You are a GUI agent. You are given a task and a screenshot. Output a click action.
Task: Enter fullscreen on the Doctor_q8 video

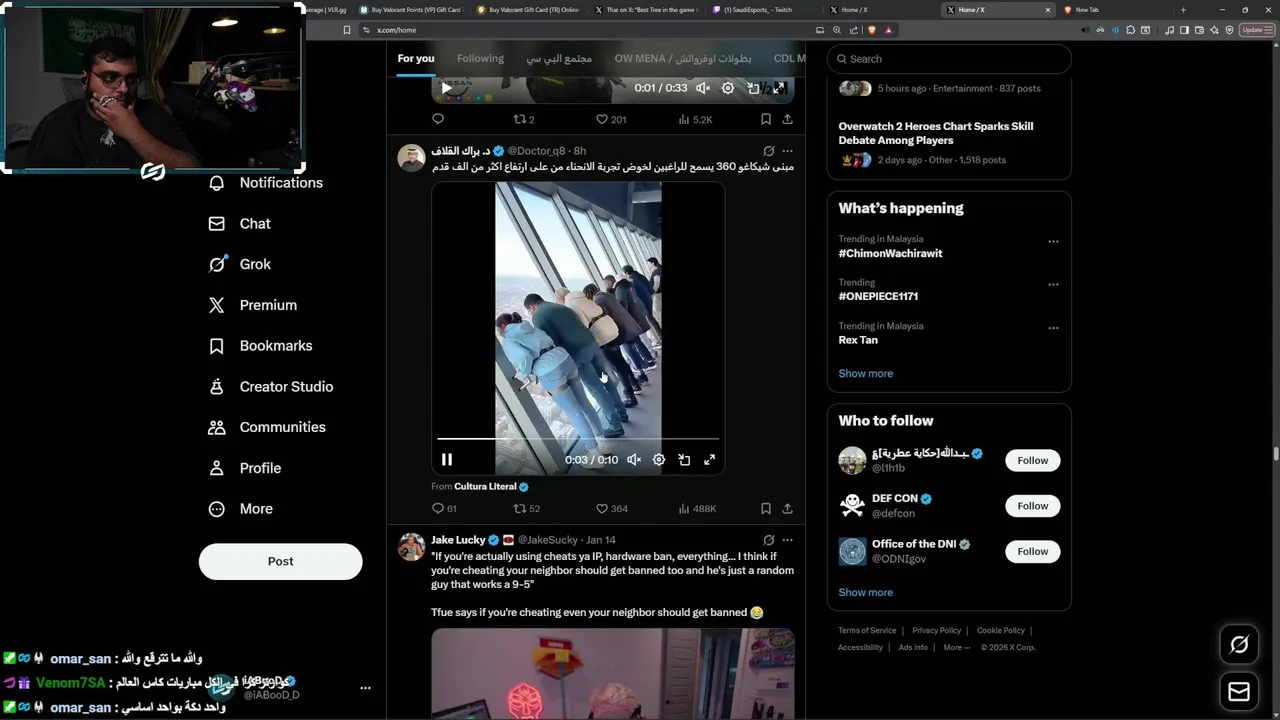(x=709, y=460)
